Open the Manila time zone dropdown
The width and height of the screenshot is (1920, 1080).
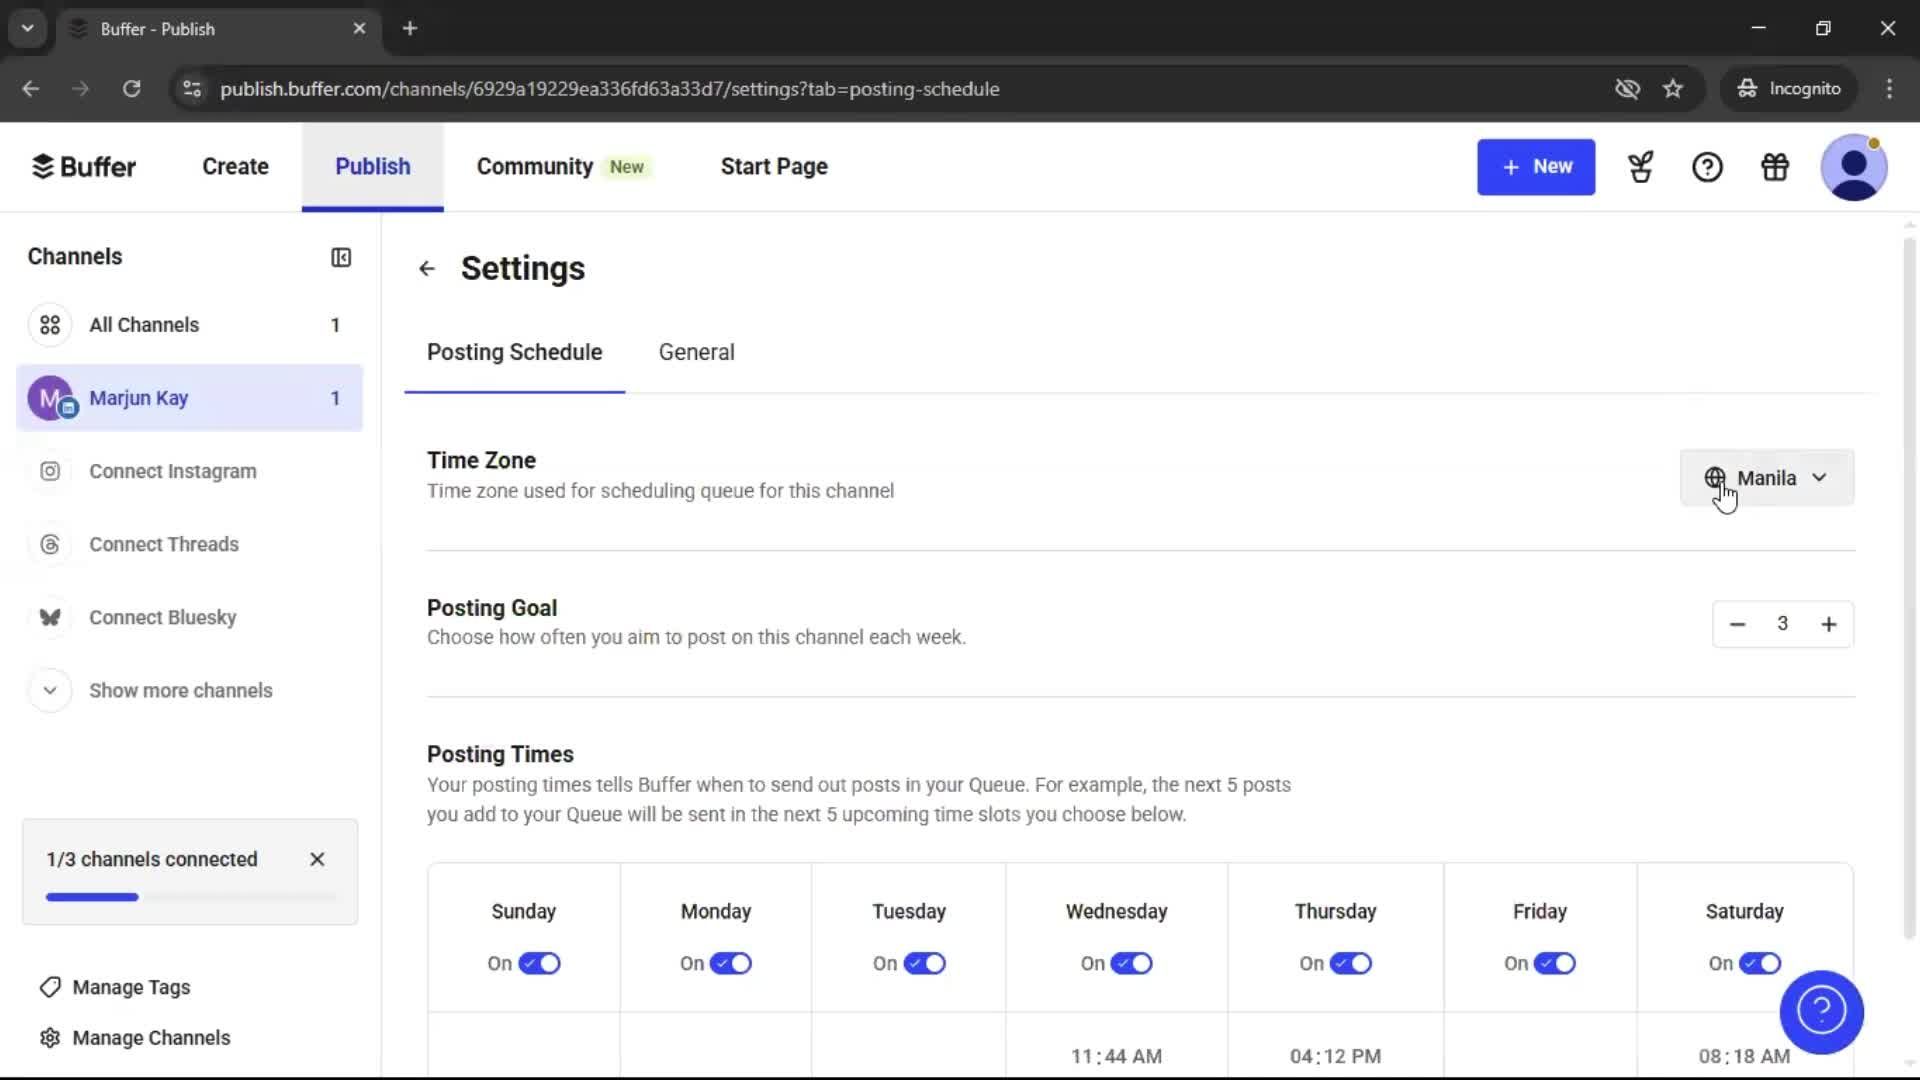(x=1766, y=478)
